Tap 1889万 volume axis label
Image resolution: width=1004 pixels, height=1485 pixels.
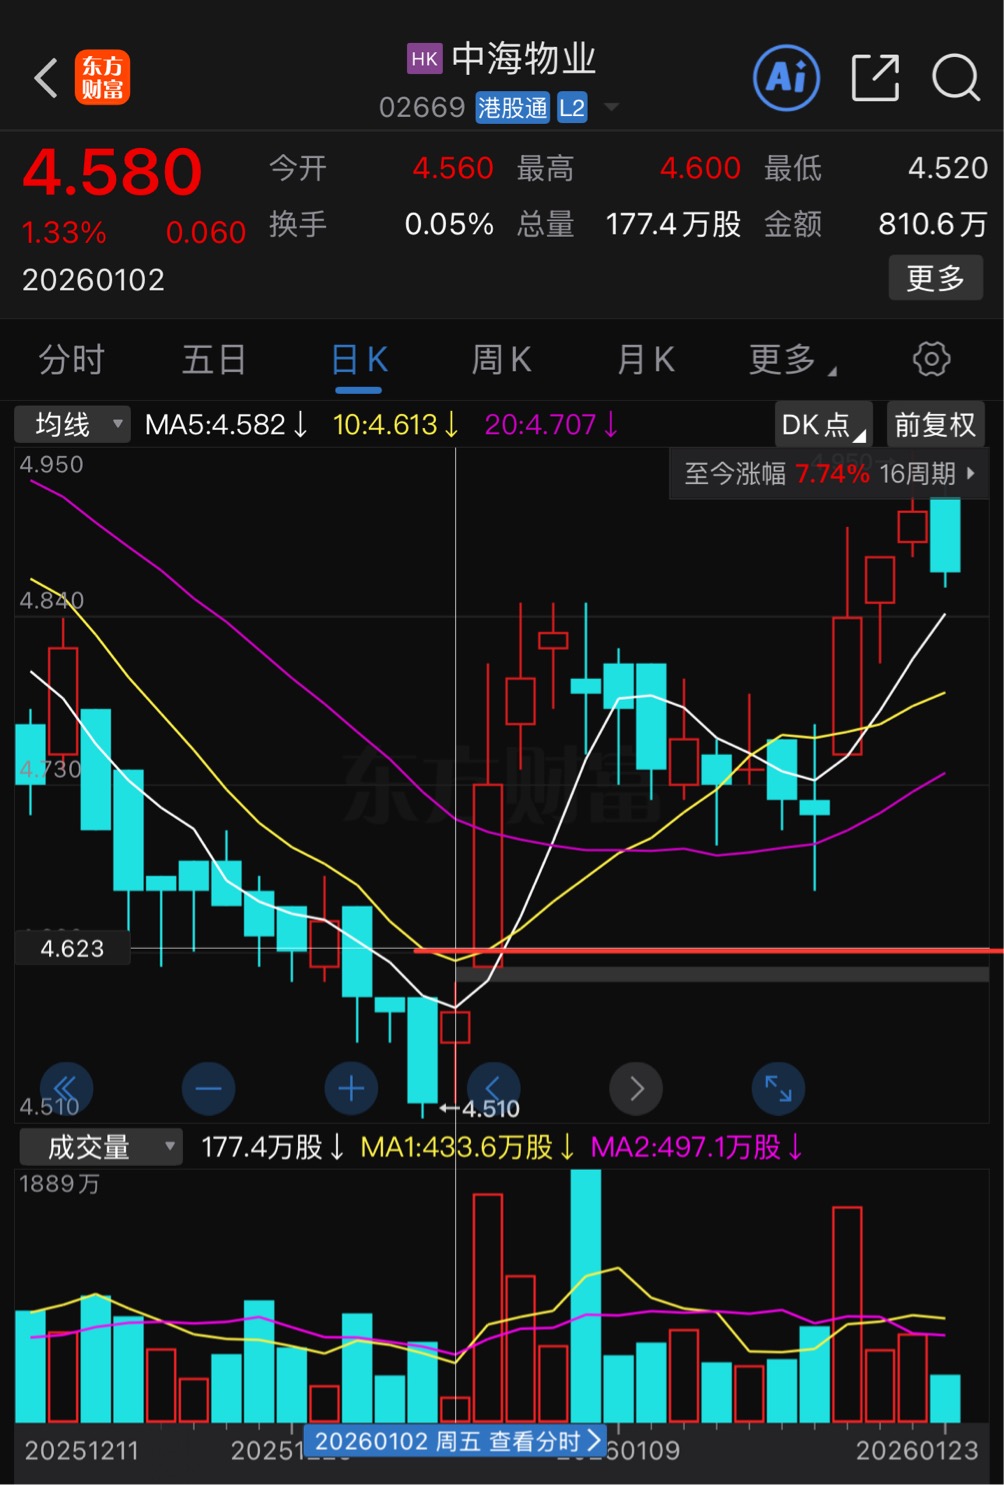pos(60,1184)
